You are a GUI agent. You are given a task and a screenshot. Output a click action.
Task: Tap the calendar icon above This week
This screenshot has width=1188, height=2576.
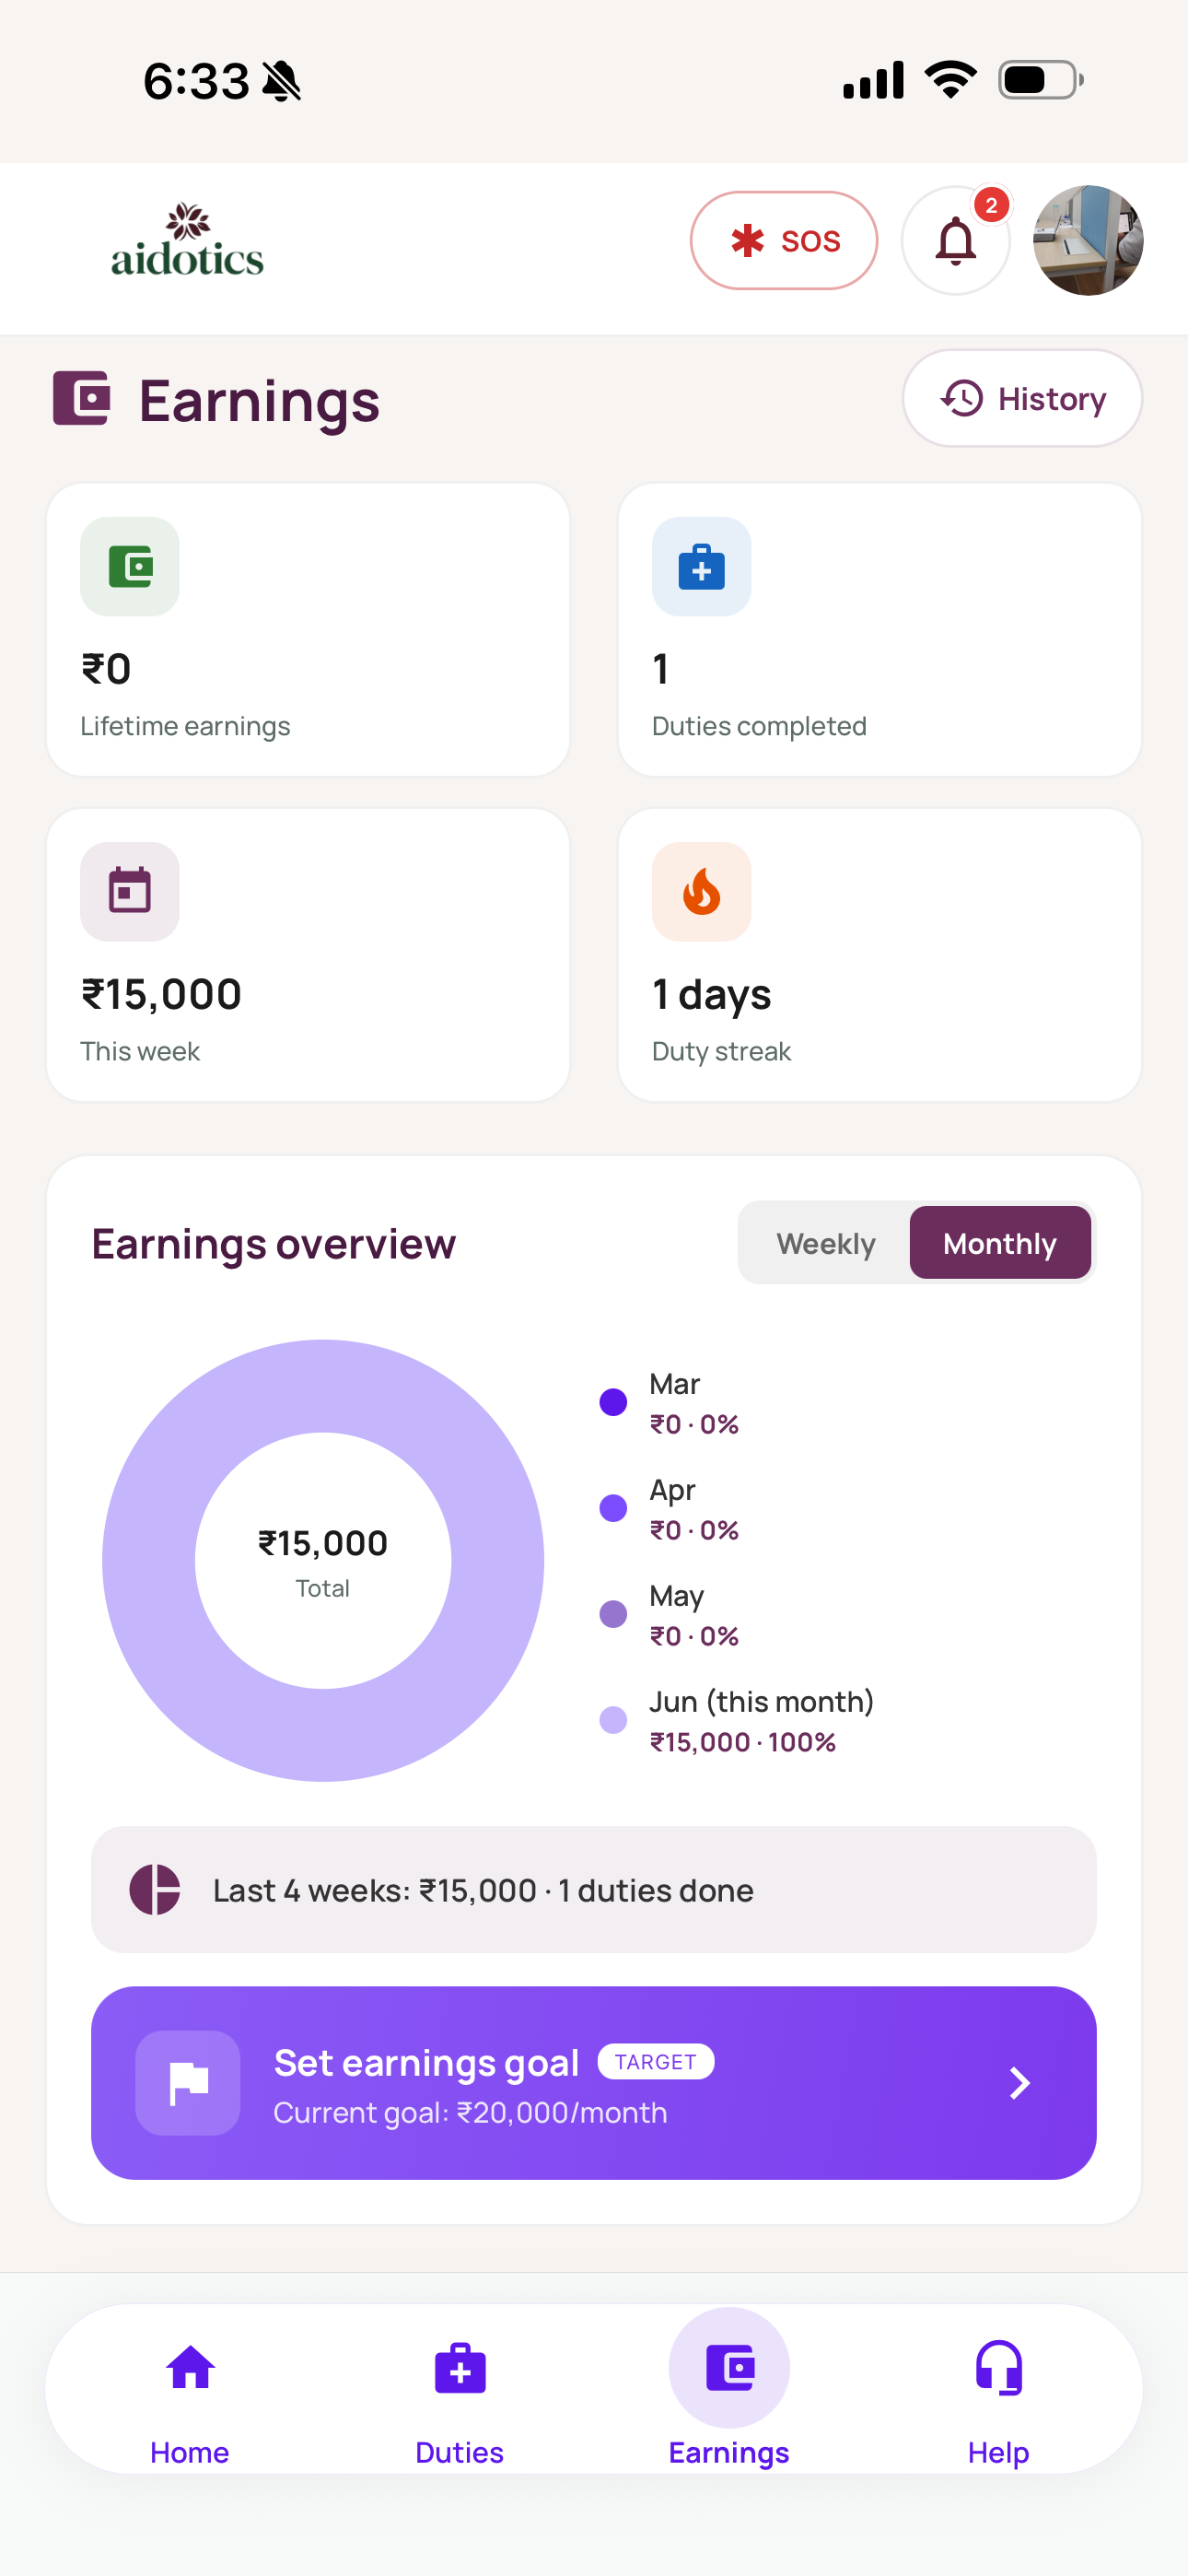pos(130,892)
